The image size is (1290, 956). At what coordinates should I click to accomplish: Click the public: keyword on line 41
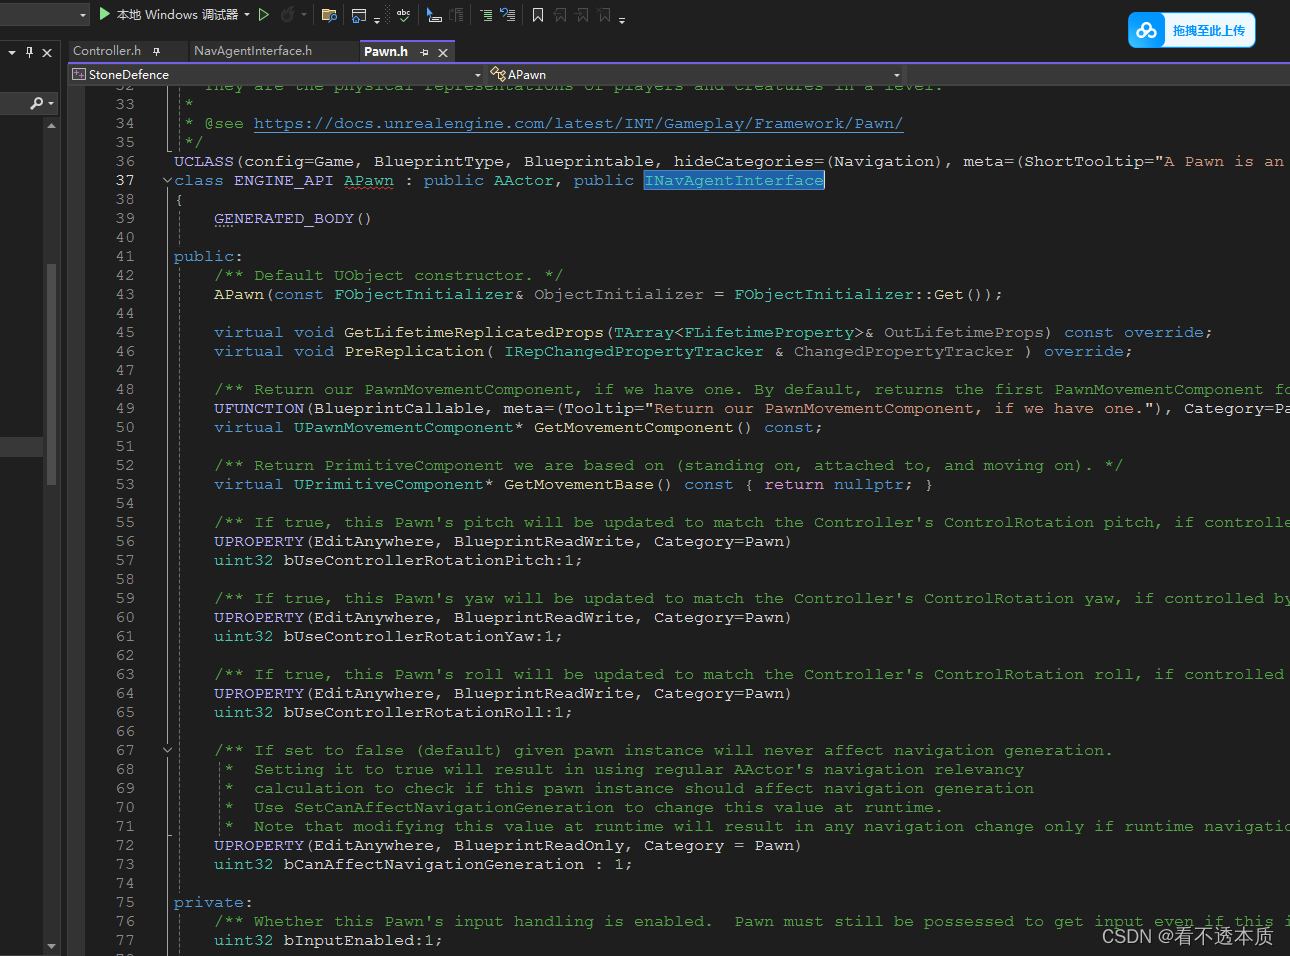click(208, 257)
